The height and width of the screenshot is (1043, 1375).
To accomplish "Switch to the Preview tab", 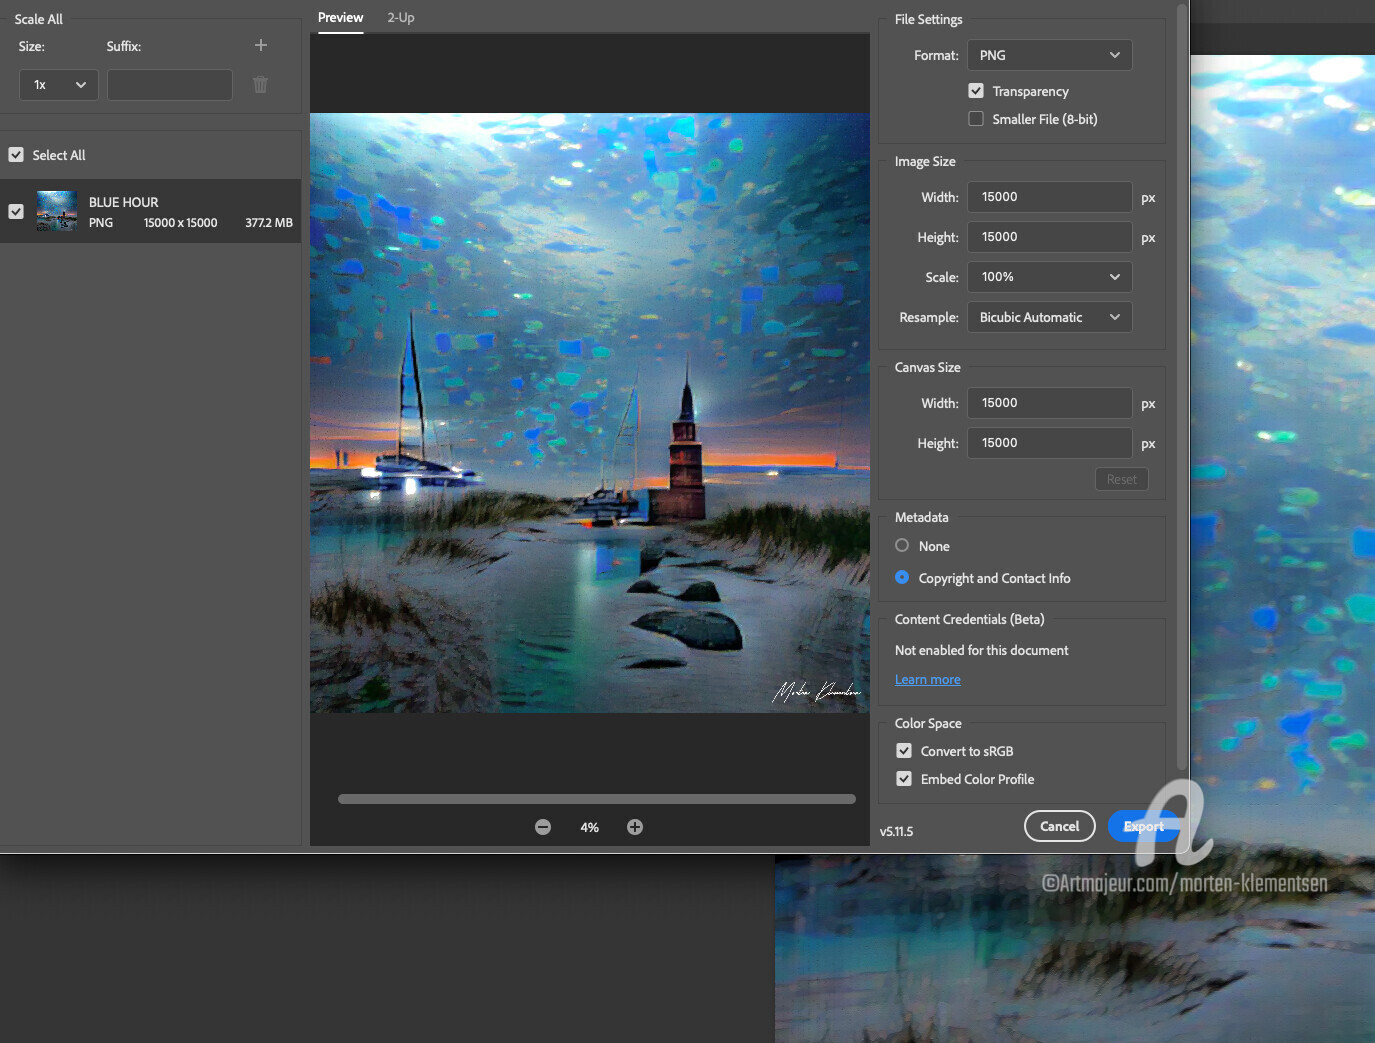I will [x=341, y=18].
